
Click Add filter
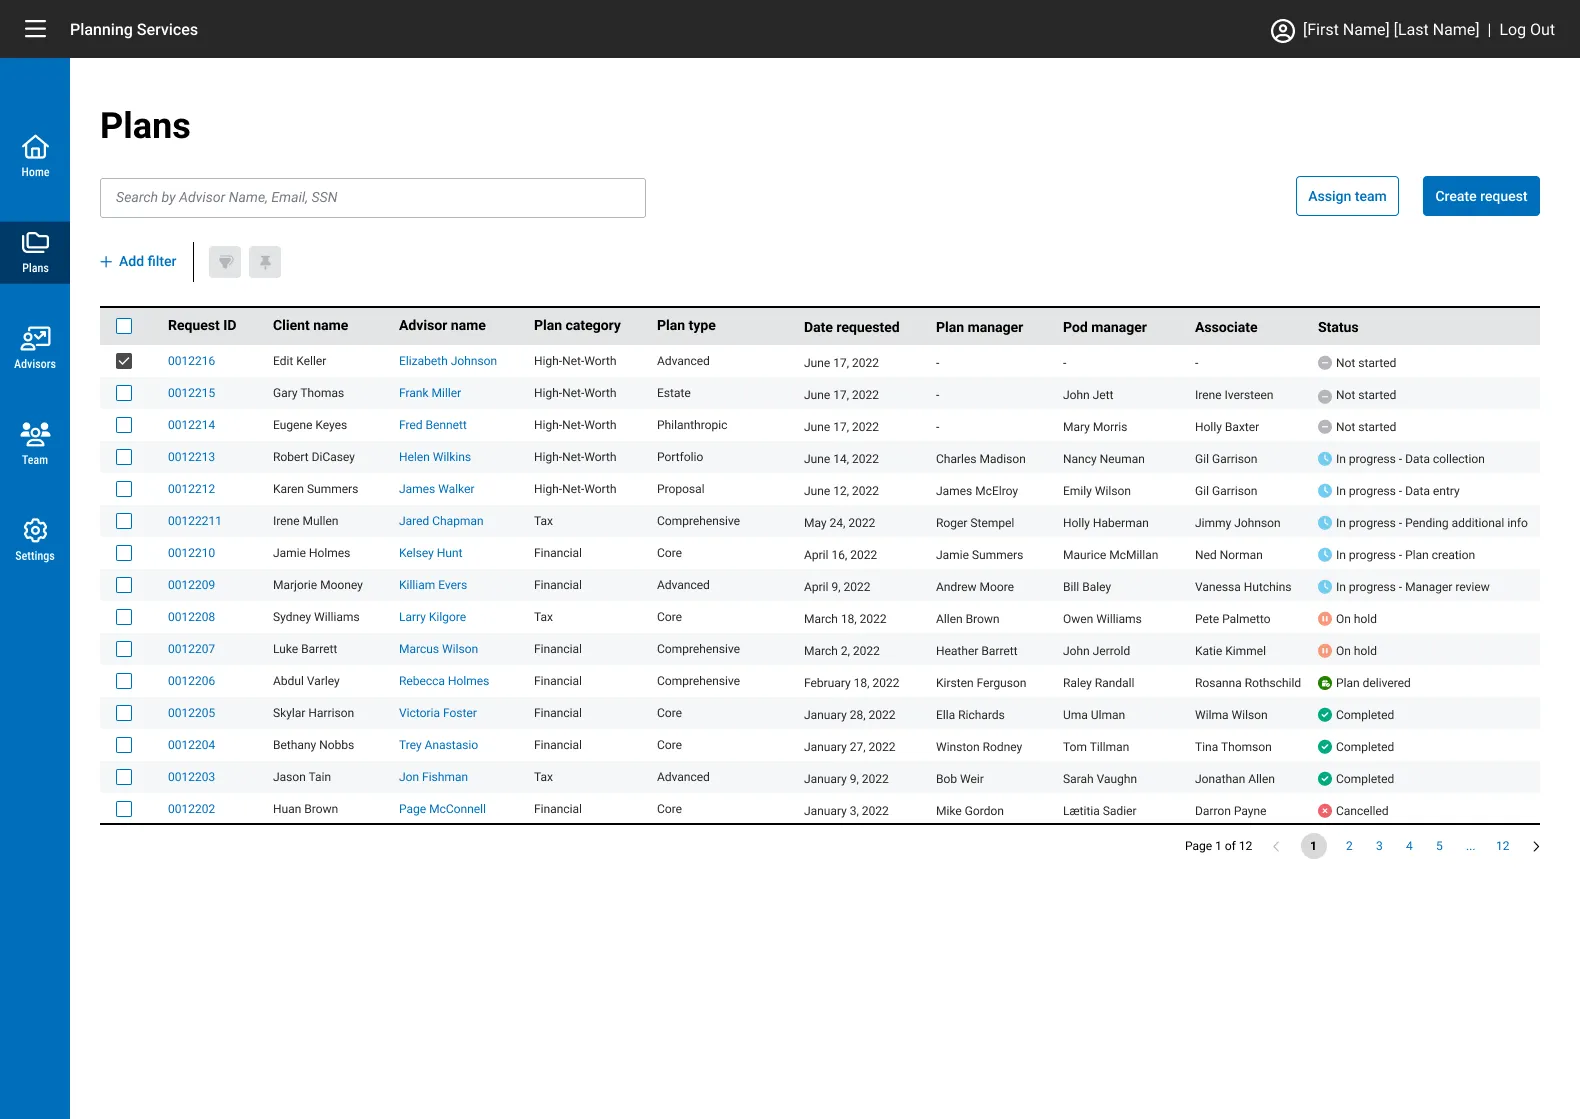pos(138,262)
